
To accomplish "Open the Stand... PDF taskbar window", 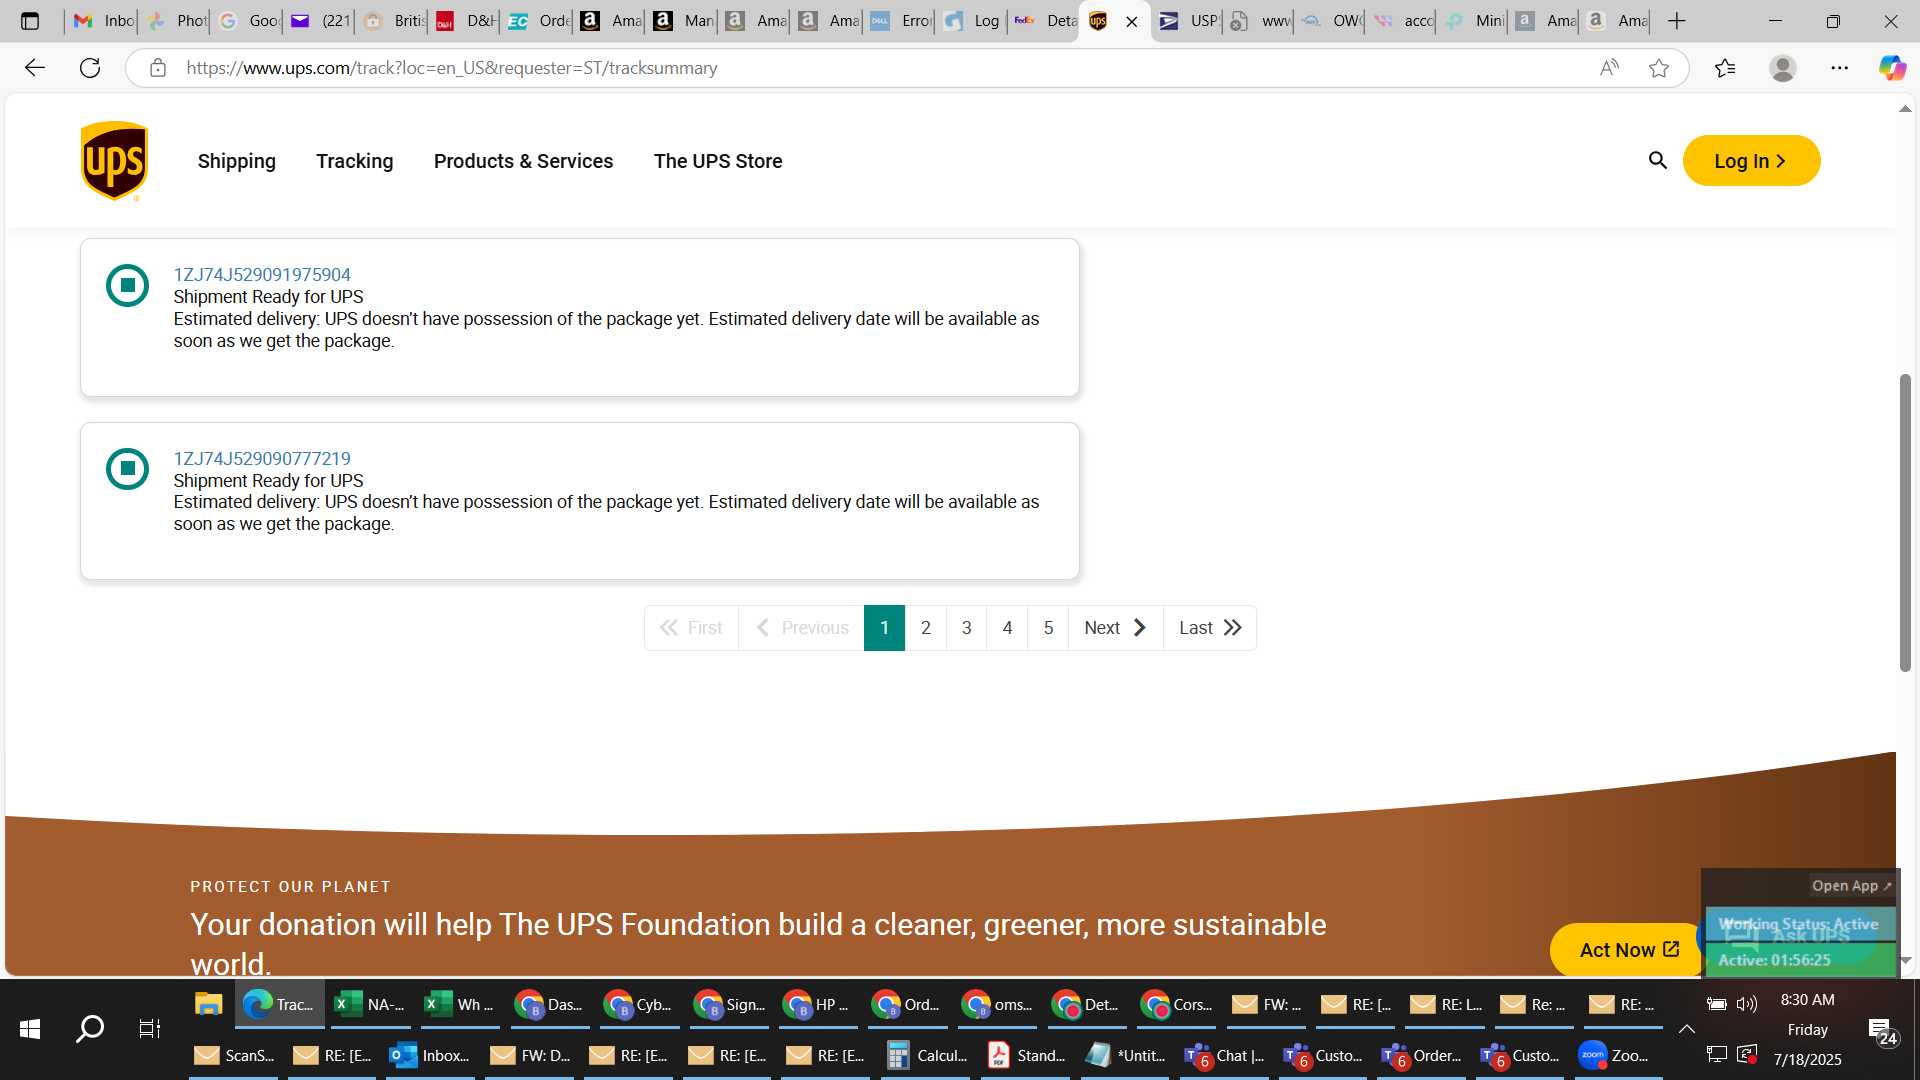I will click(x=1027, y=1055).
